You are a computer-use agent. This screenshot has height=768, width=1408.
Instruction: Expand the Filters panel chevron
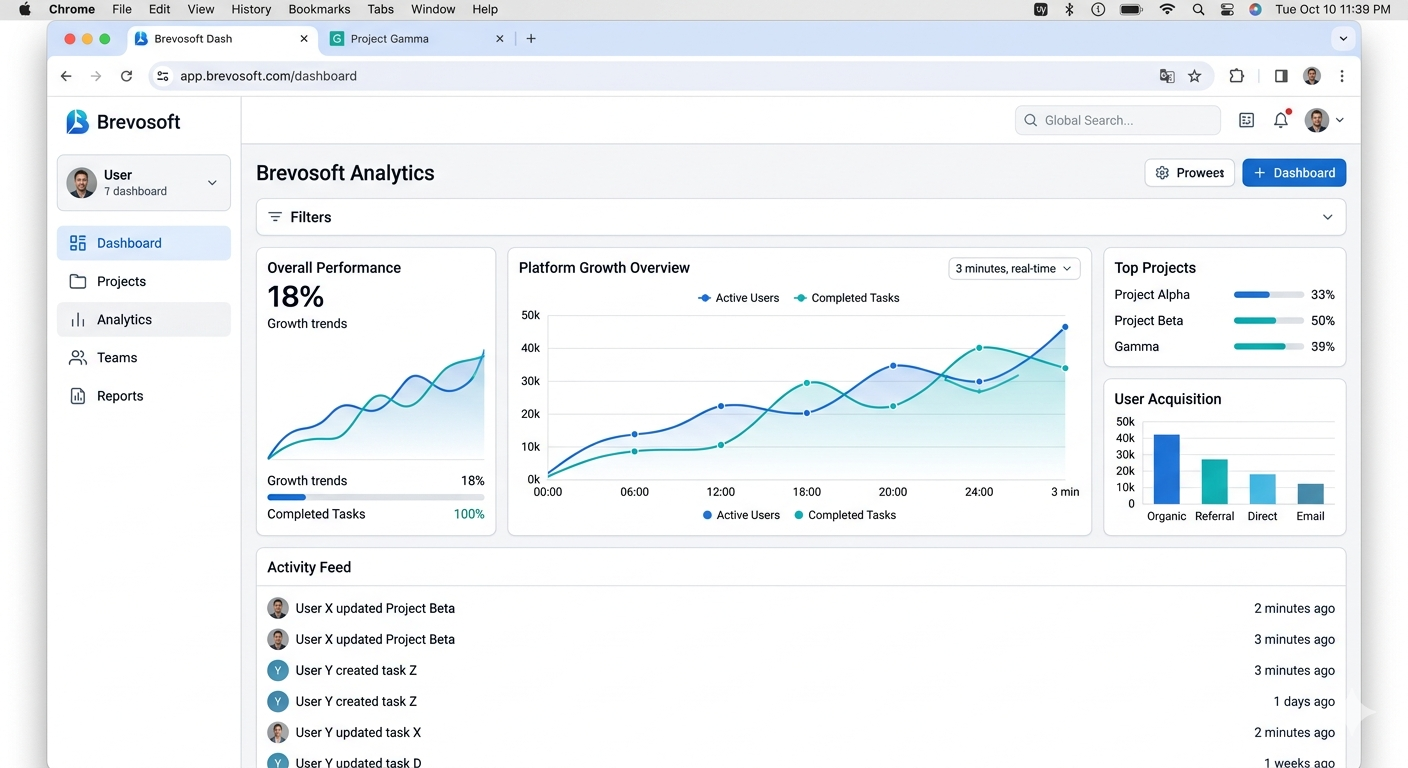click(1327, 217)
